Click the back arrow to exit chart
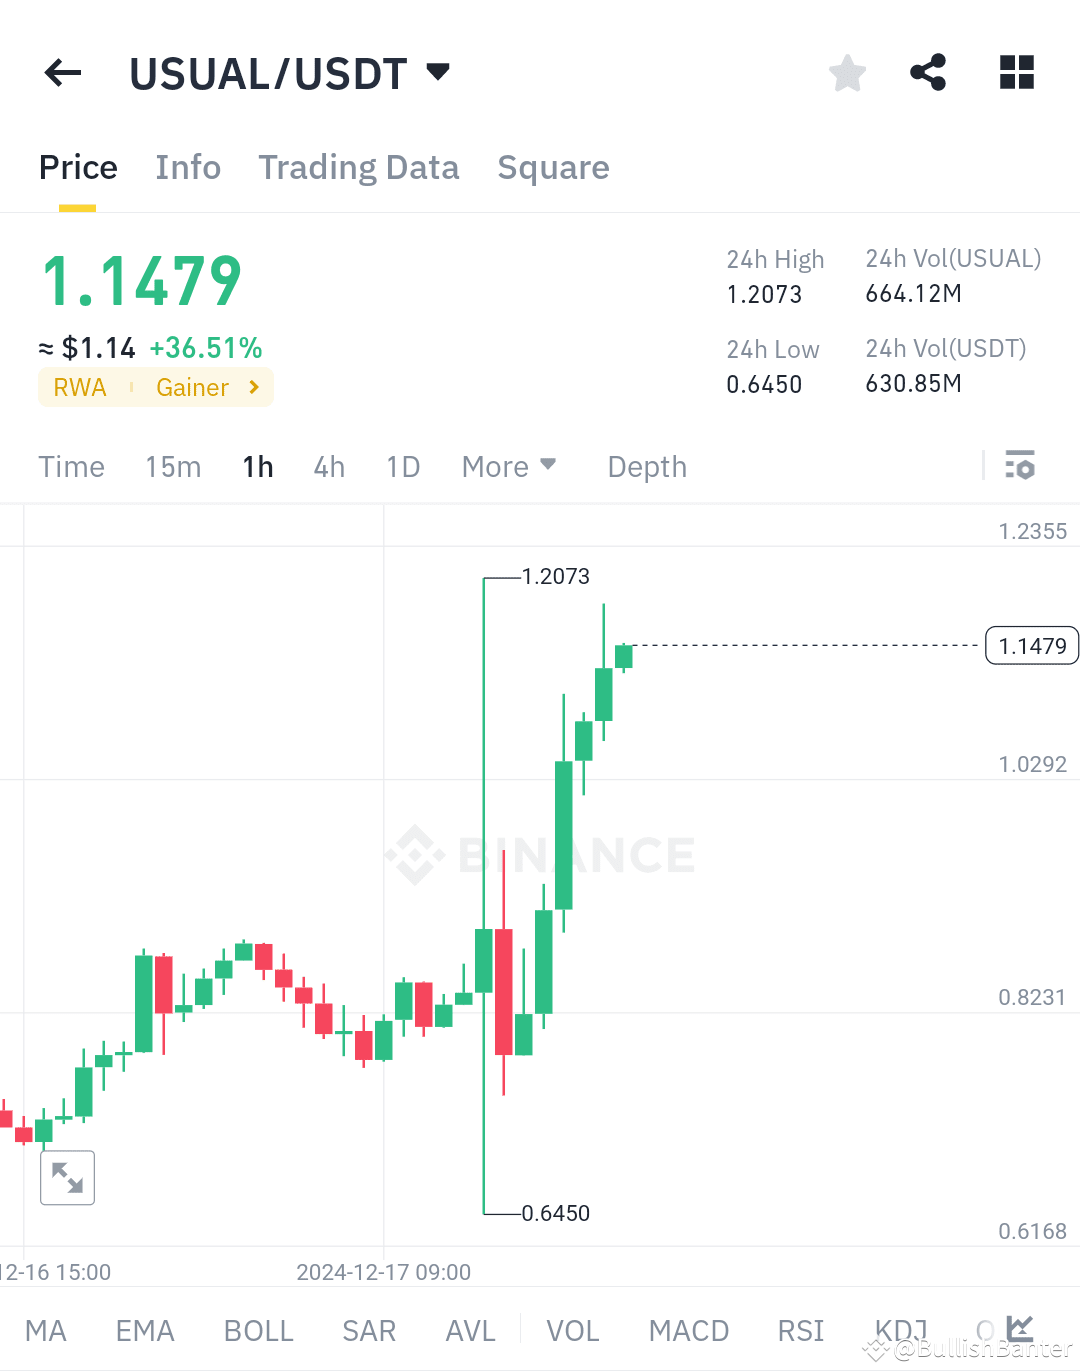 [62, 72]
